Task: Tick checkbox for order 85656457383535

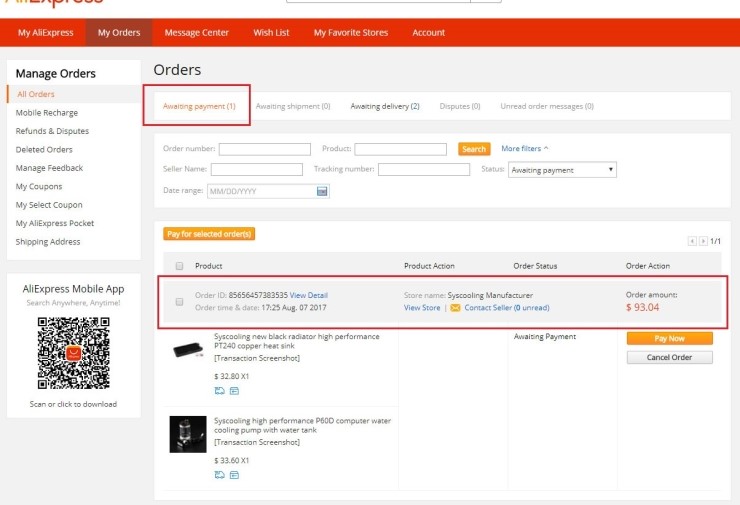Action: tap(179, 302)
